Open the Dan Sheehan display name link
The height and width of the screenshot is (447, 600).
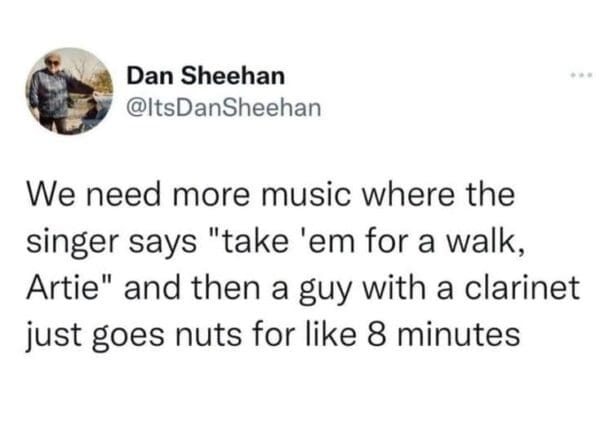206,76
